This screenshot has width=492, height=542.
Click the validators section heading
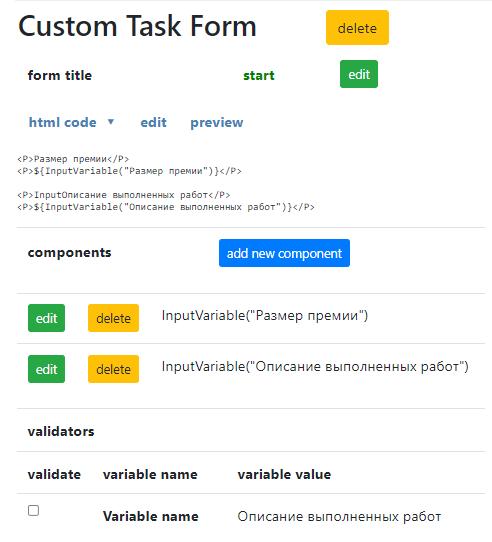pos(61,431)
